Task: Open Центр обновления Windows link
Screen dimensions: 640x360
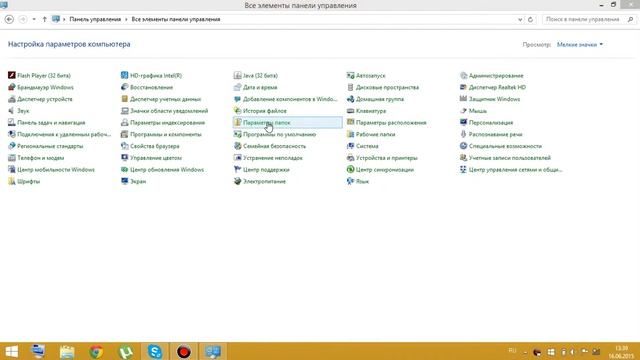Action: click(x=167, y=170)
